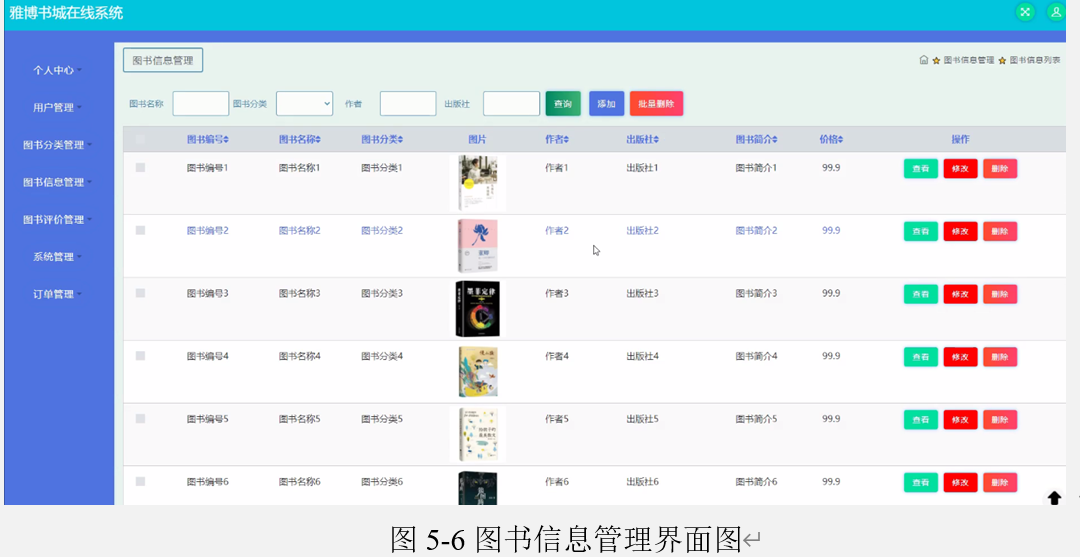
Task: Click 删除 for 图书编号1 row
Action: click(x=1000, y=169)
